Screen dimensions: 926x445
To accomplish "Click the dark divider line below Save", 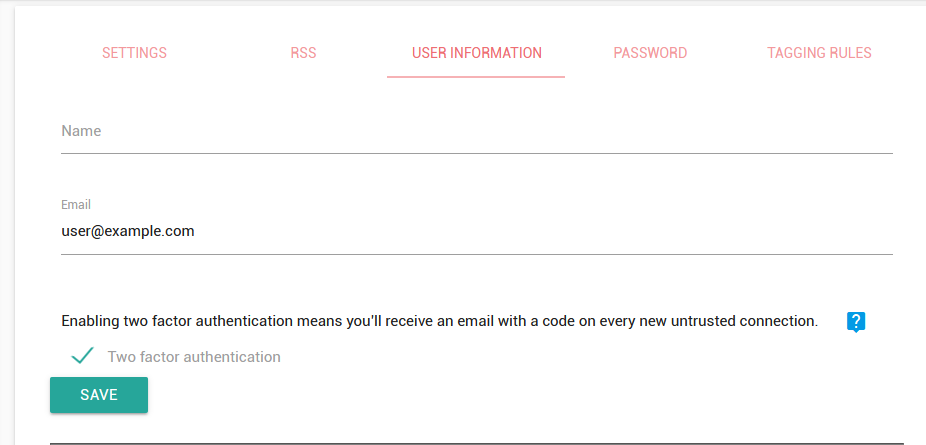I will [476, 442].
